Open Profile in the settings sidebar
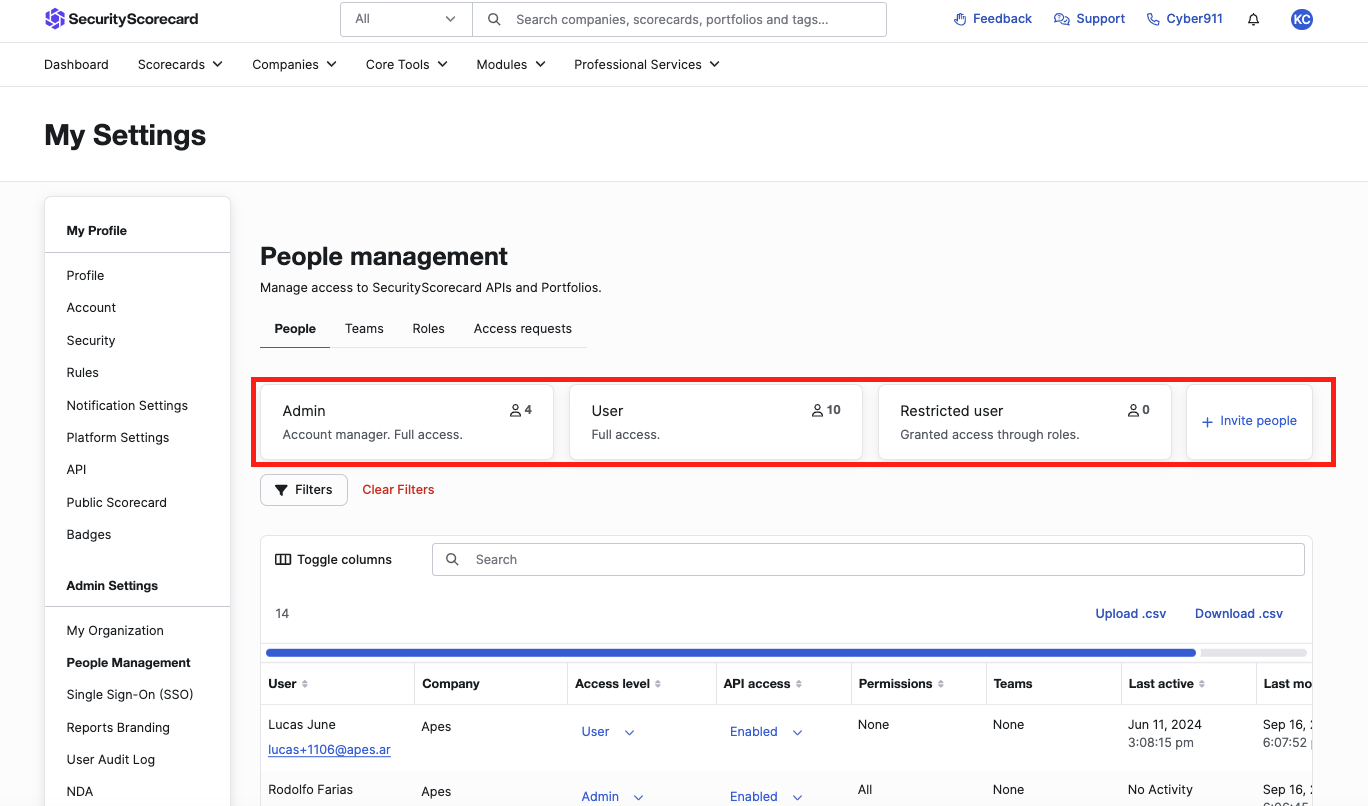Image resolution: width=1368 pixels, height=806 pixels. click(x=85, y=275)
